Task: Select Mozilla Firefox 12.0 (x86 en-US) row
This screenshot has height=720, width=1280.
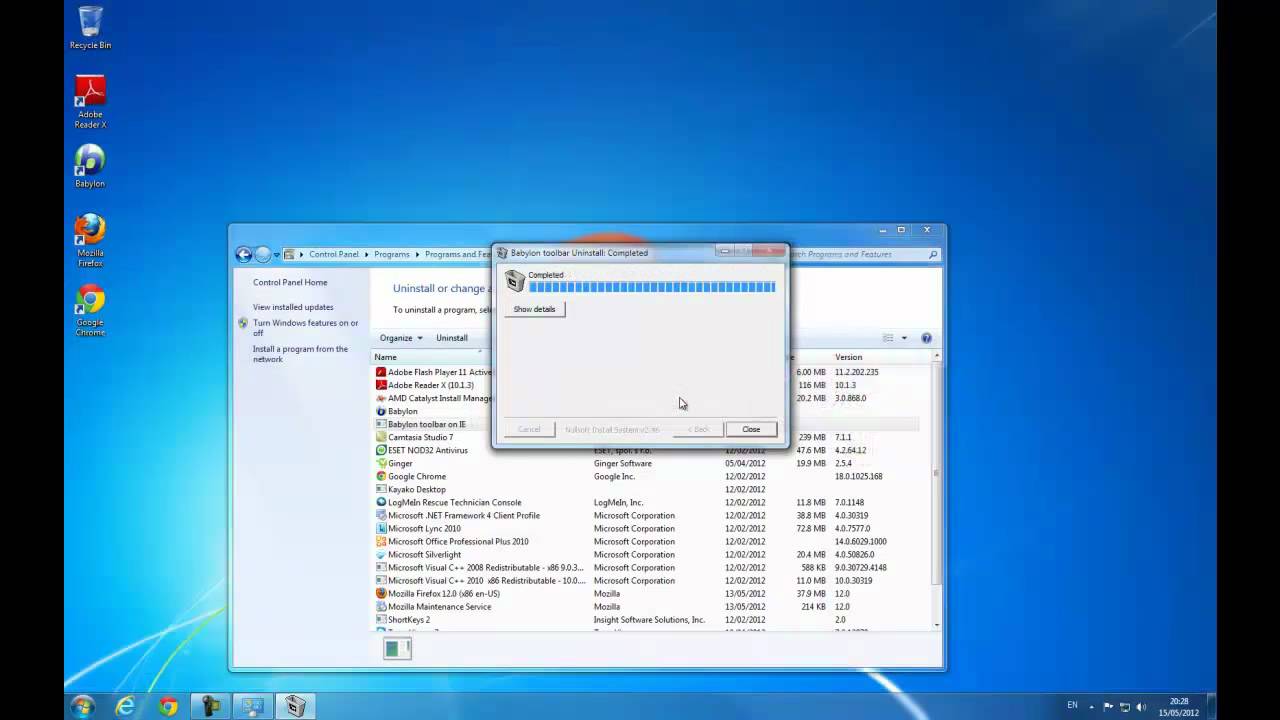Action: pyautogui.click(x=646, y=593)
